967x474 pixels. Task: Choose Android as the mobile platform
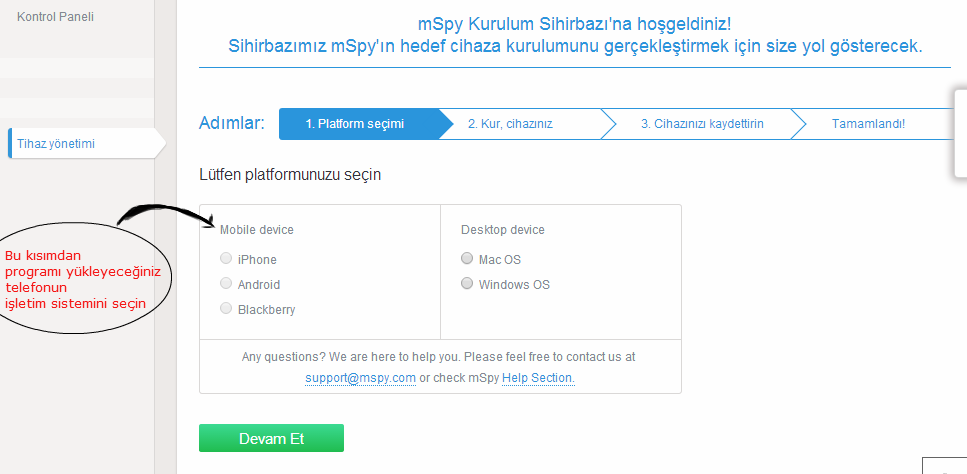coord(226,284)
